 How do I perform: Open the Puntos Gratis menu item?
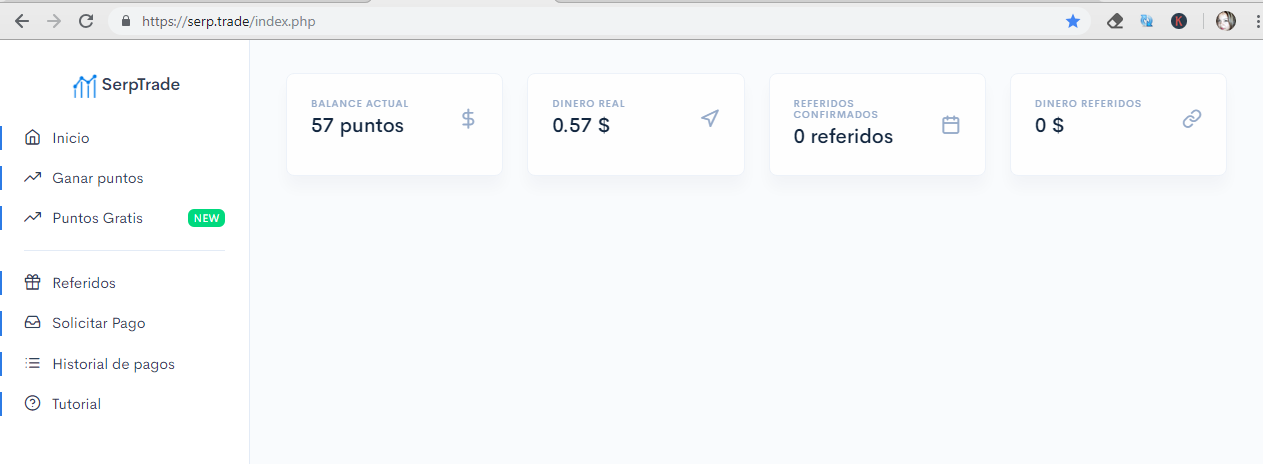click(98, 218)
